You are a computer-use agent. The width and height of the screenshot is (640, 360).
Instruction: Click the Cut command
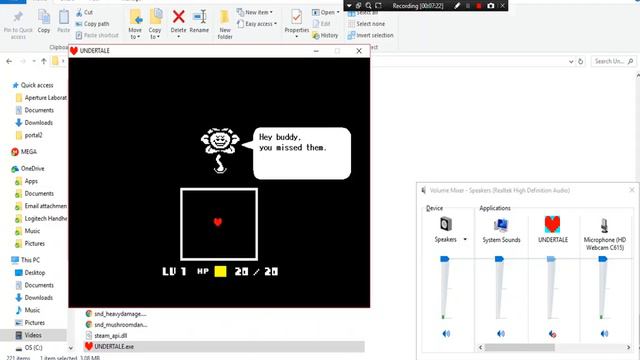(84, 13)
